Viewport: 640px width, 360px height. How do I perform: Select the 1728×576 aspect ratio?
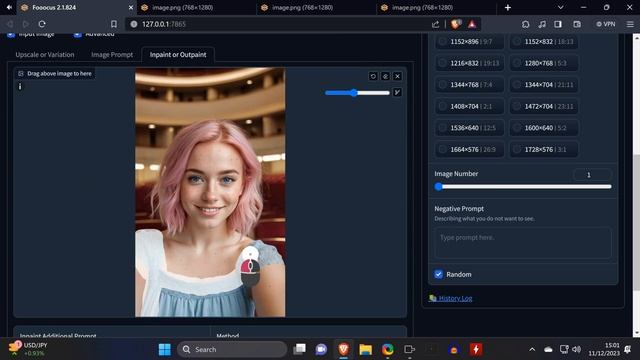[544, 150]
